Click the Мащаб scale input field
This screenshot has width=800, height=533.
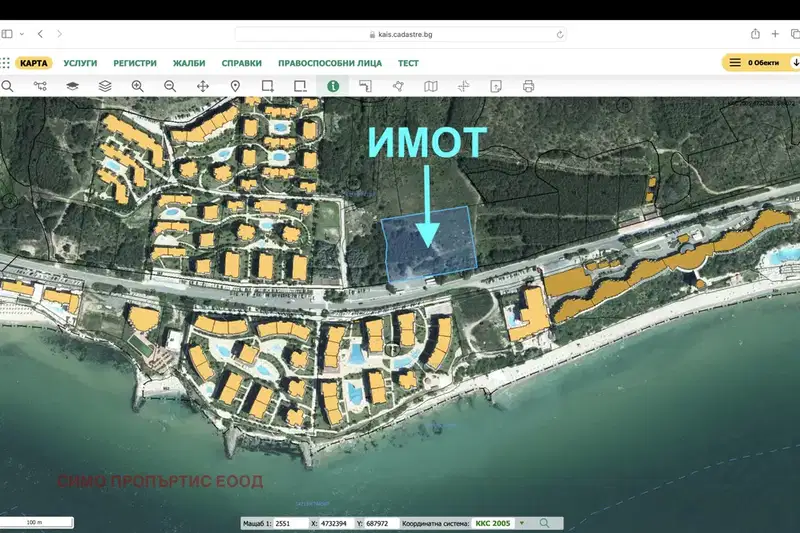pyautogui.click(x=291, y=523)
